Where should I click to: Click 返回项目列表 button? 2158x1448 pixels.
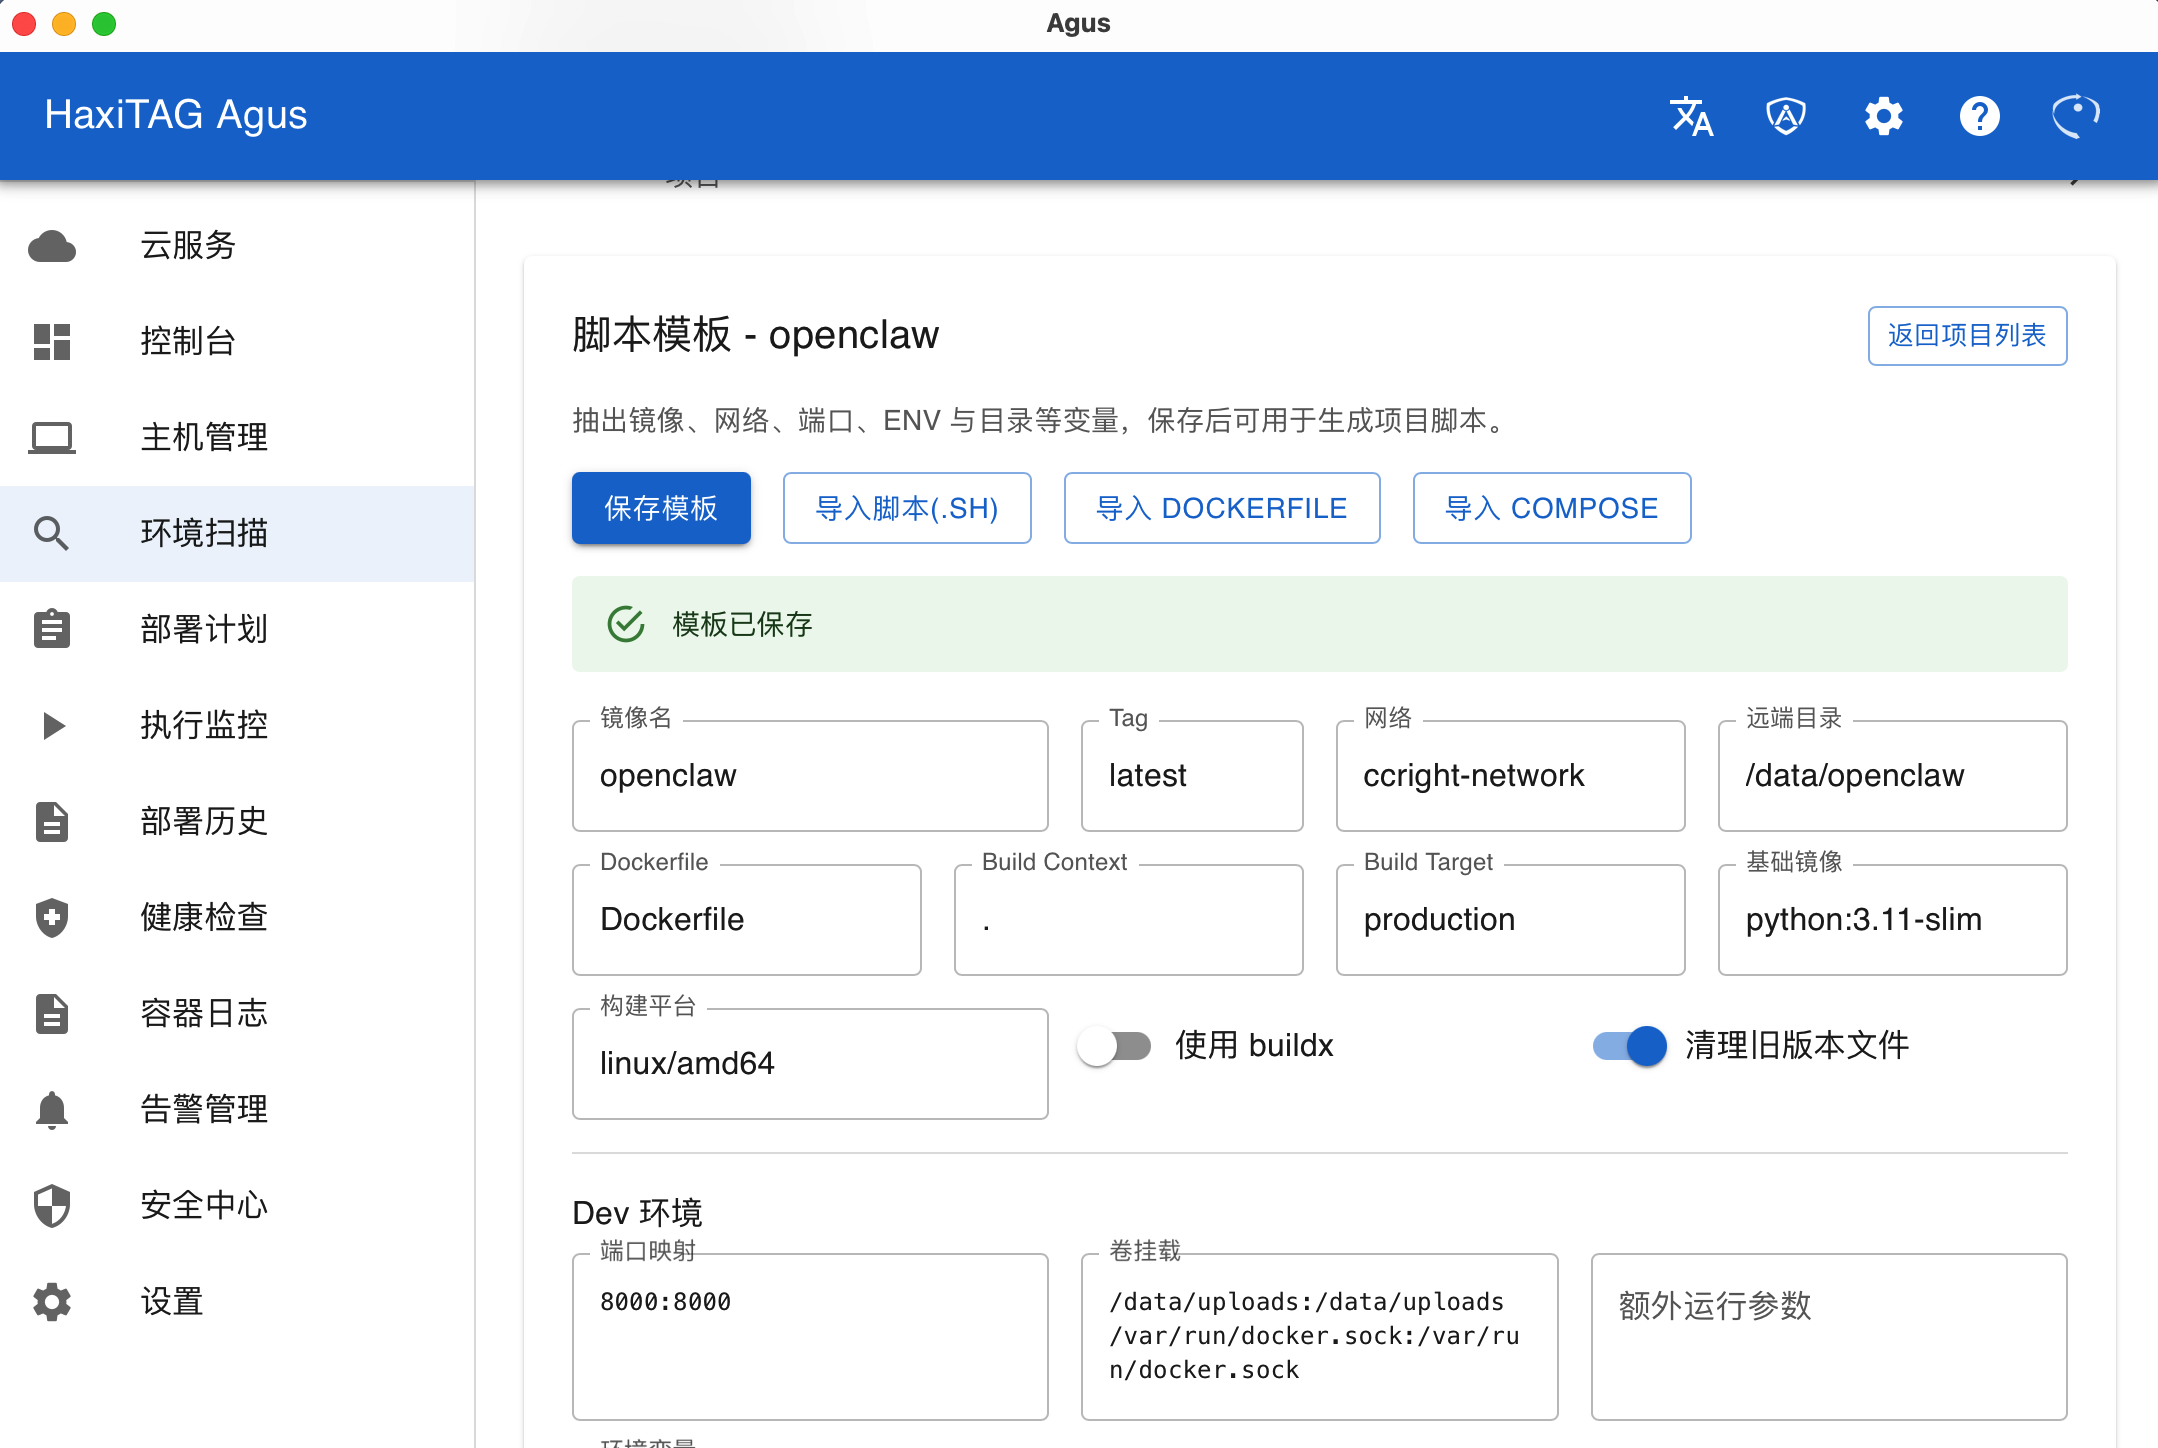pyautogui.click(x=1966, y=336)
